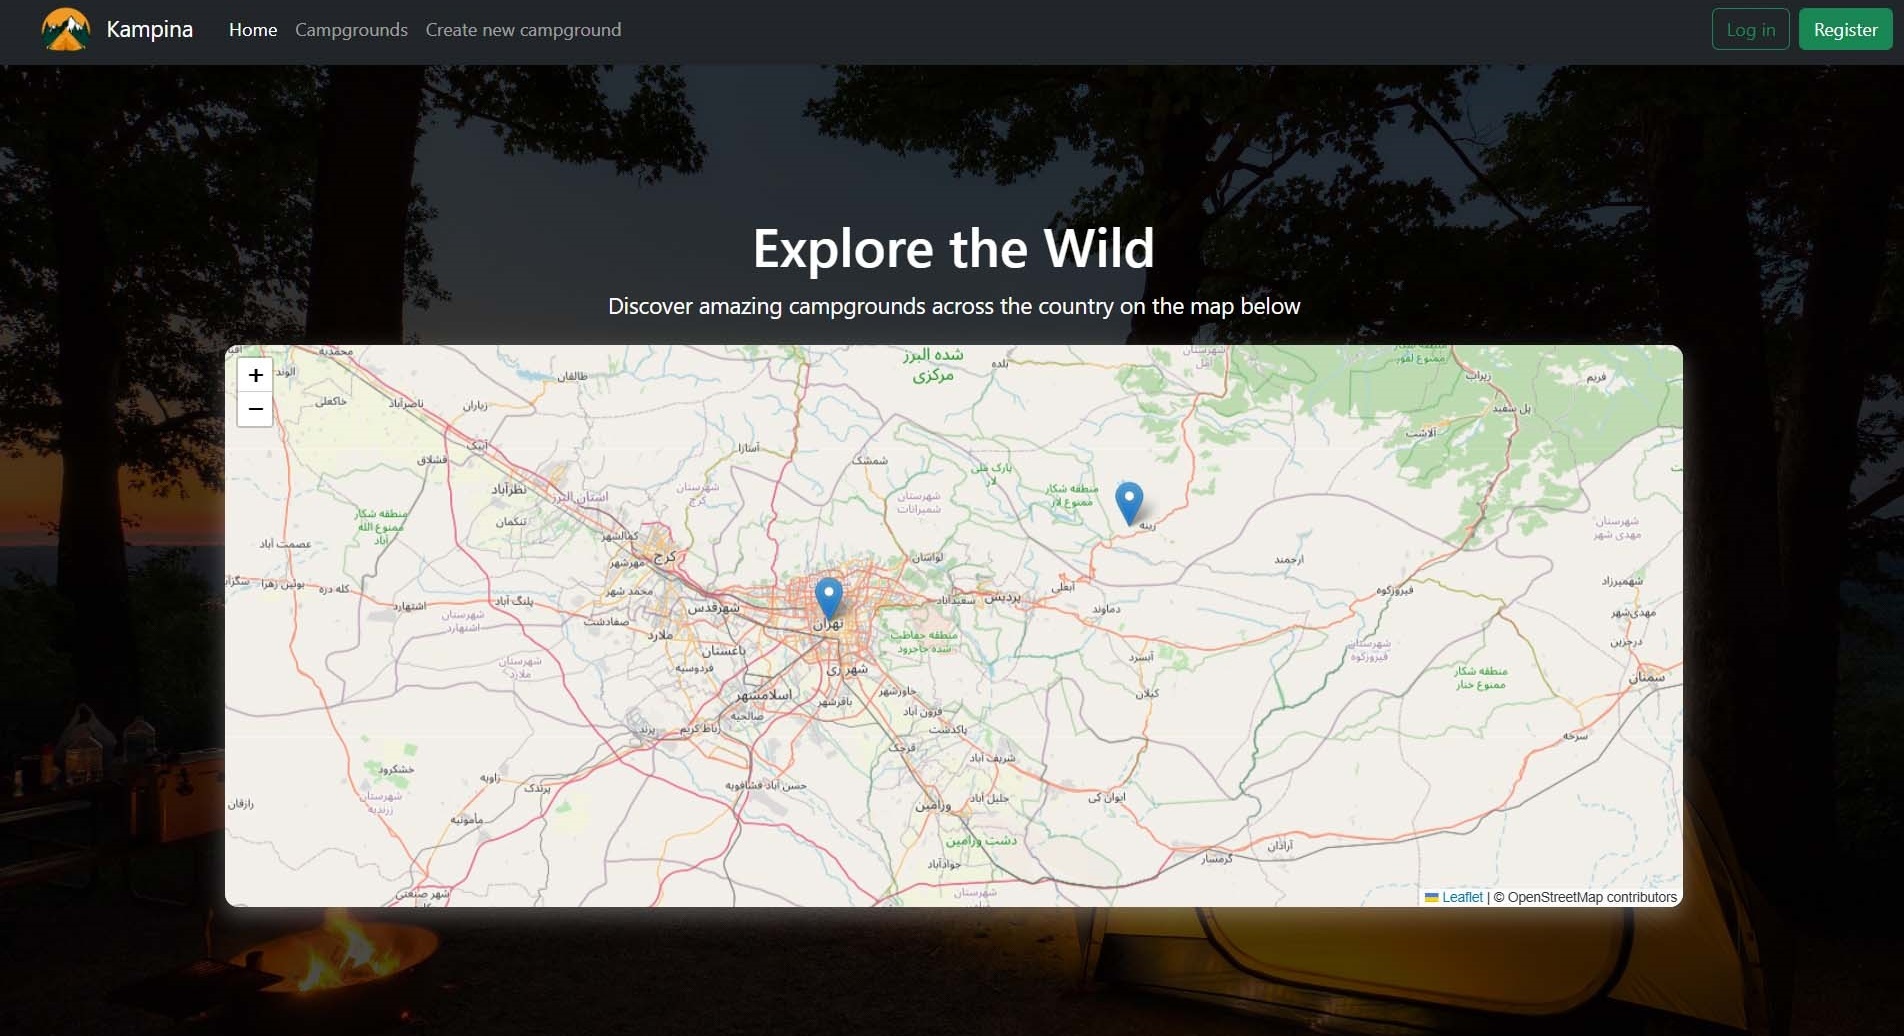Open Create new campground link

click(x=523, y=30)
